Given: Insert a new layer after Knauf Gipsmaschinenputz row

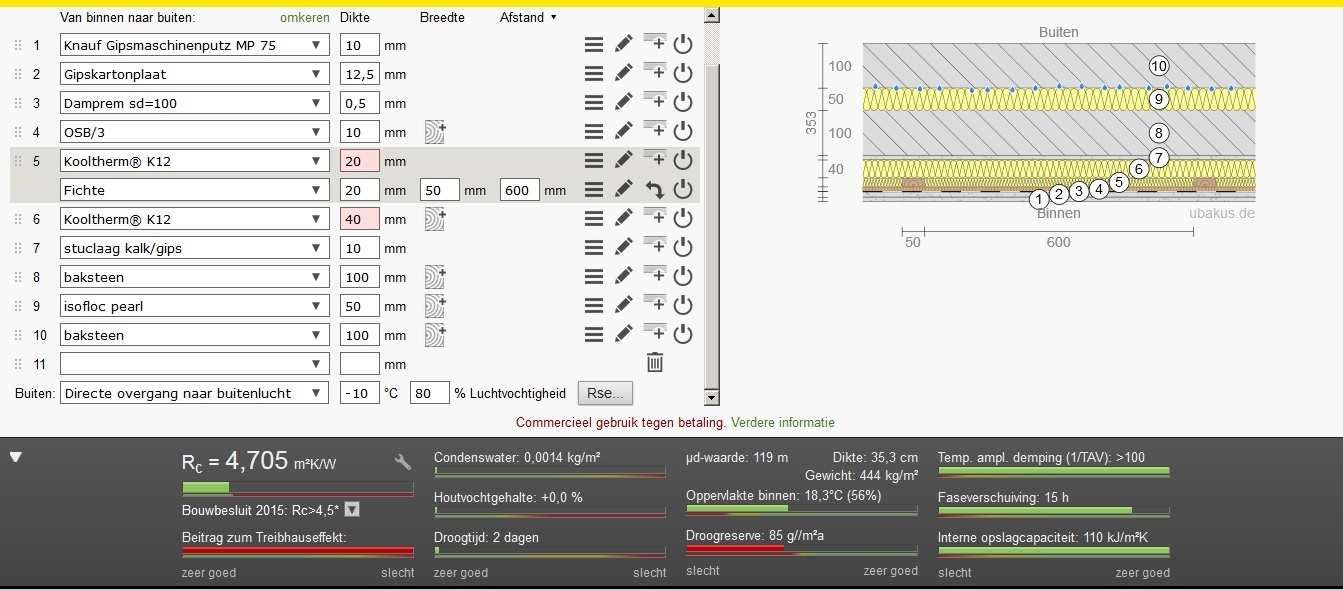Looking at the screenshot, I should pyautogui.click(x=655, y=43).
